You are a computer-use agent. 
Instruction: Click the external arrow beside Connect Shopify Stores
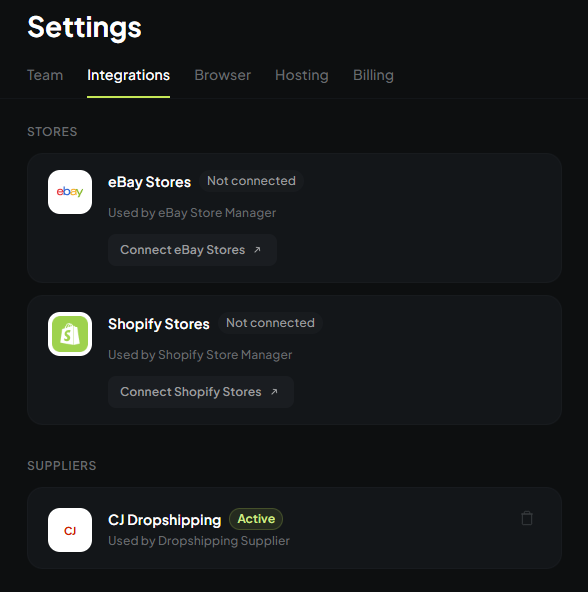pos(274,392)
